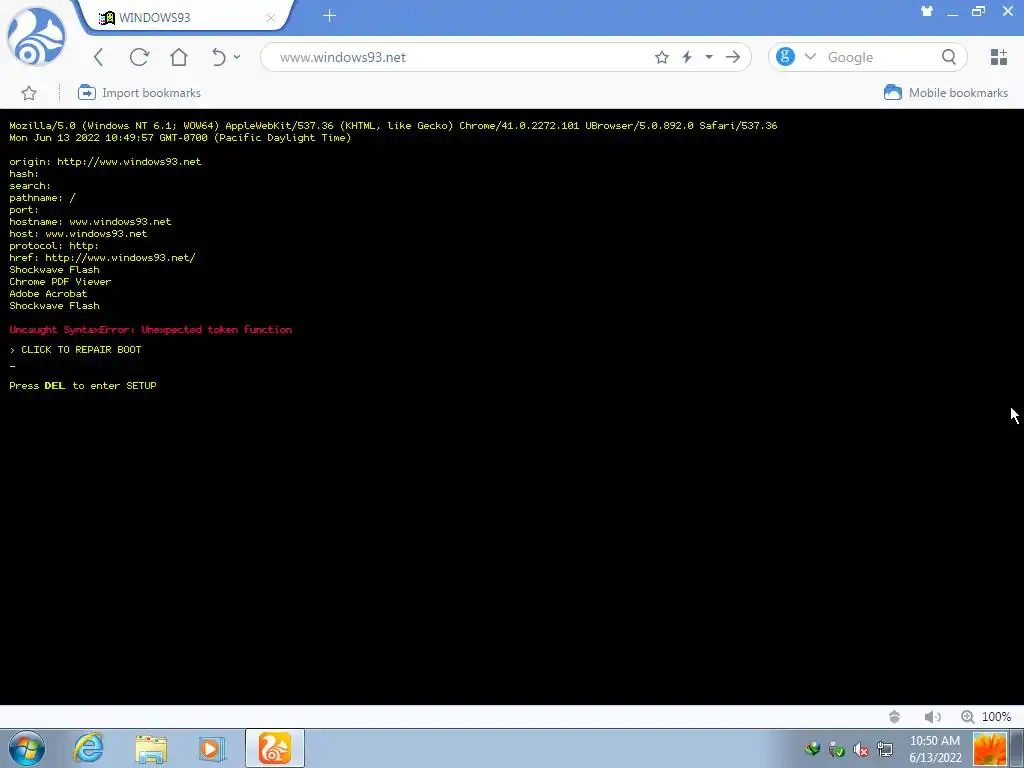
Task: Click the orange flower tray icon
Action: pos(990,748)
